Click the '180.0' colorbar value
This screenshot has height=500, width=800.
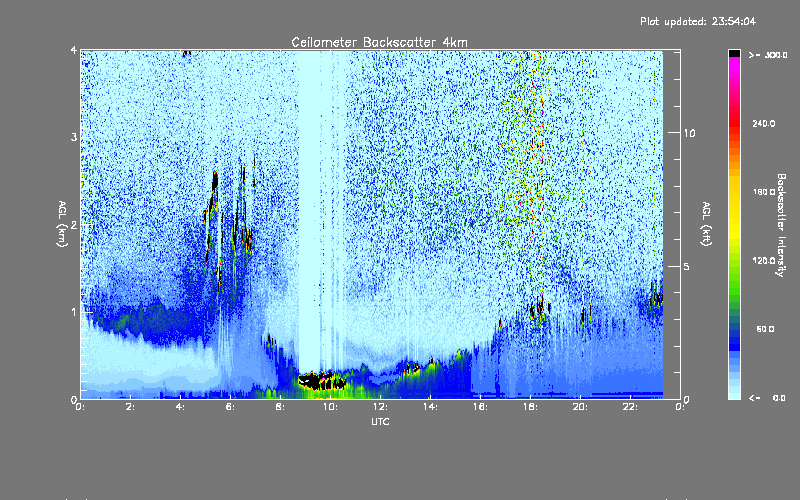click(x=764, y=192)
